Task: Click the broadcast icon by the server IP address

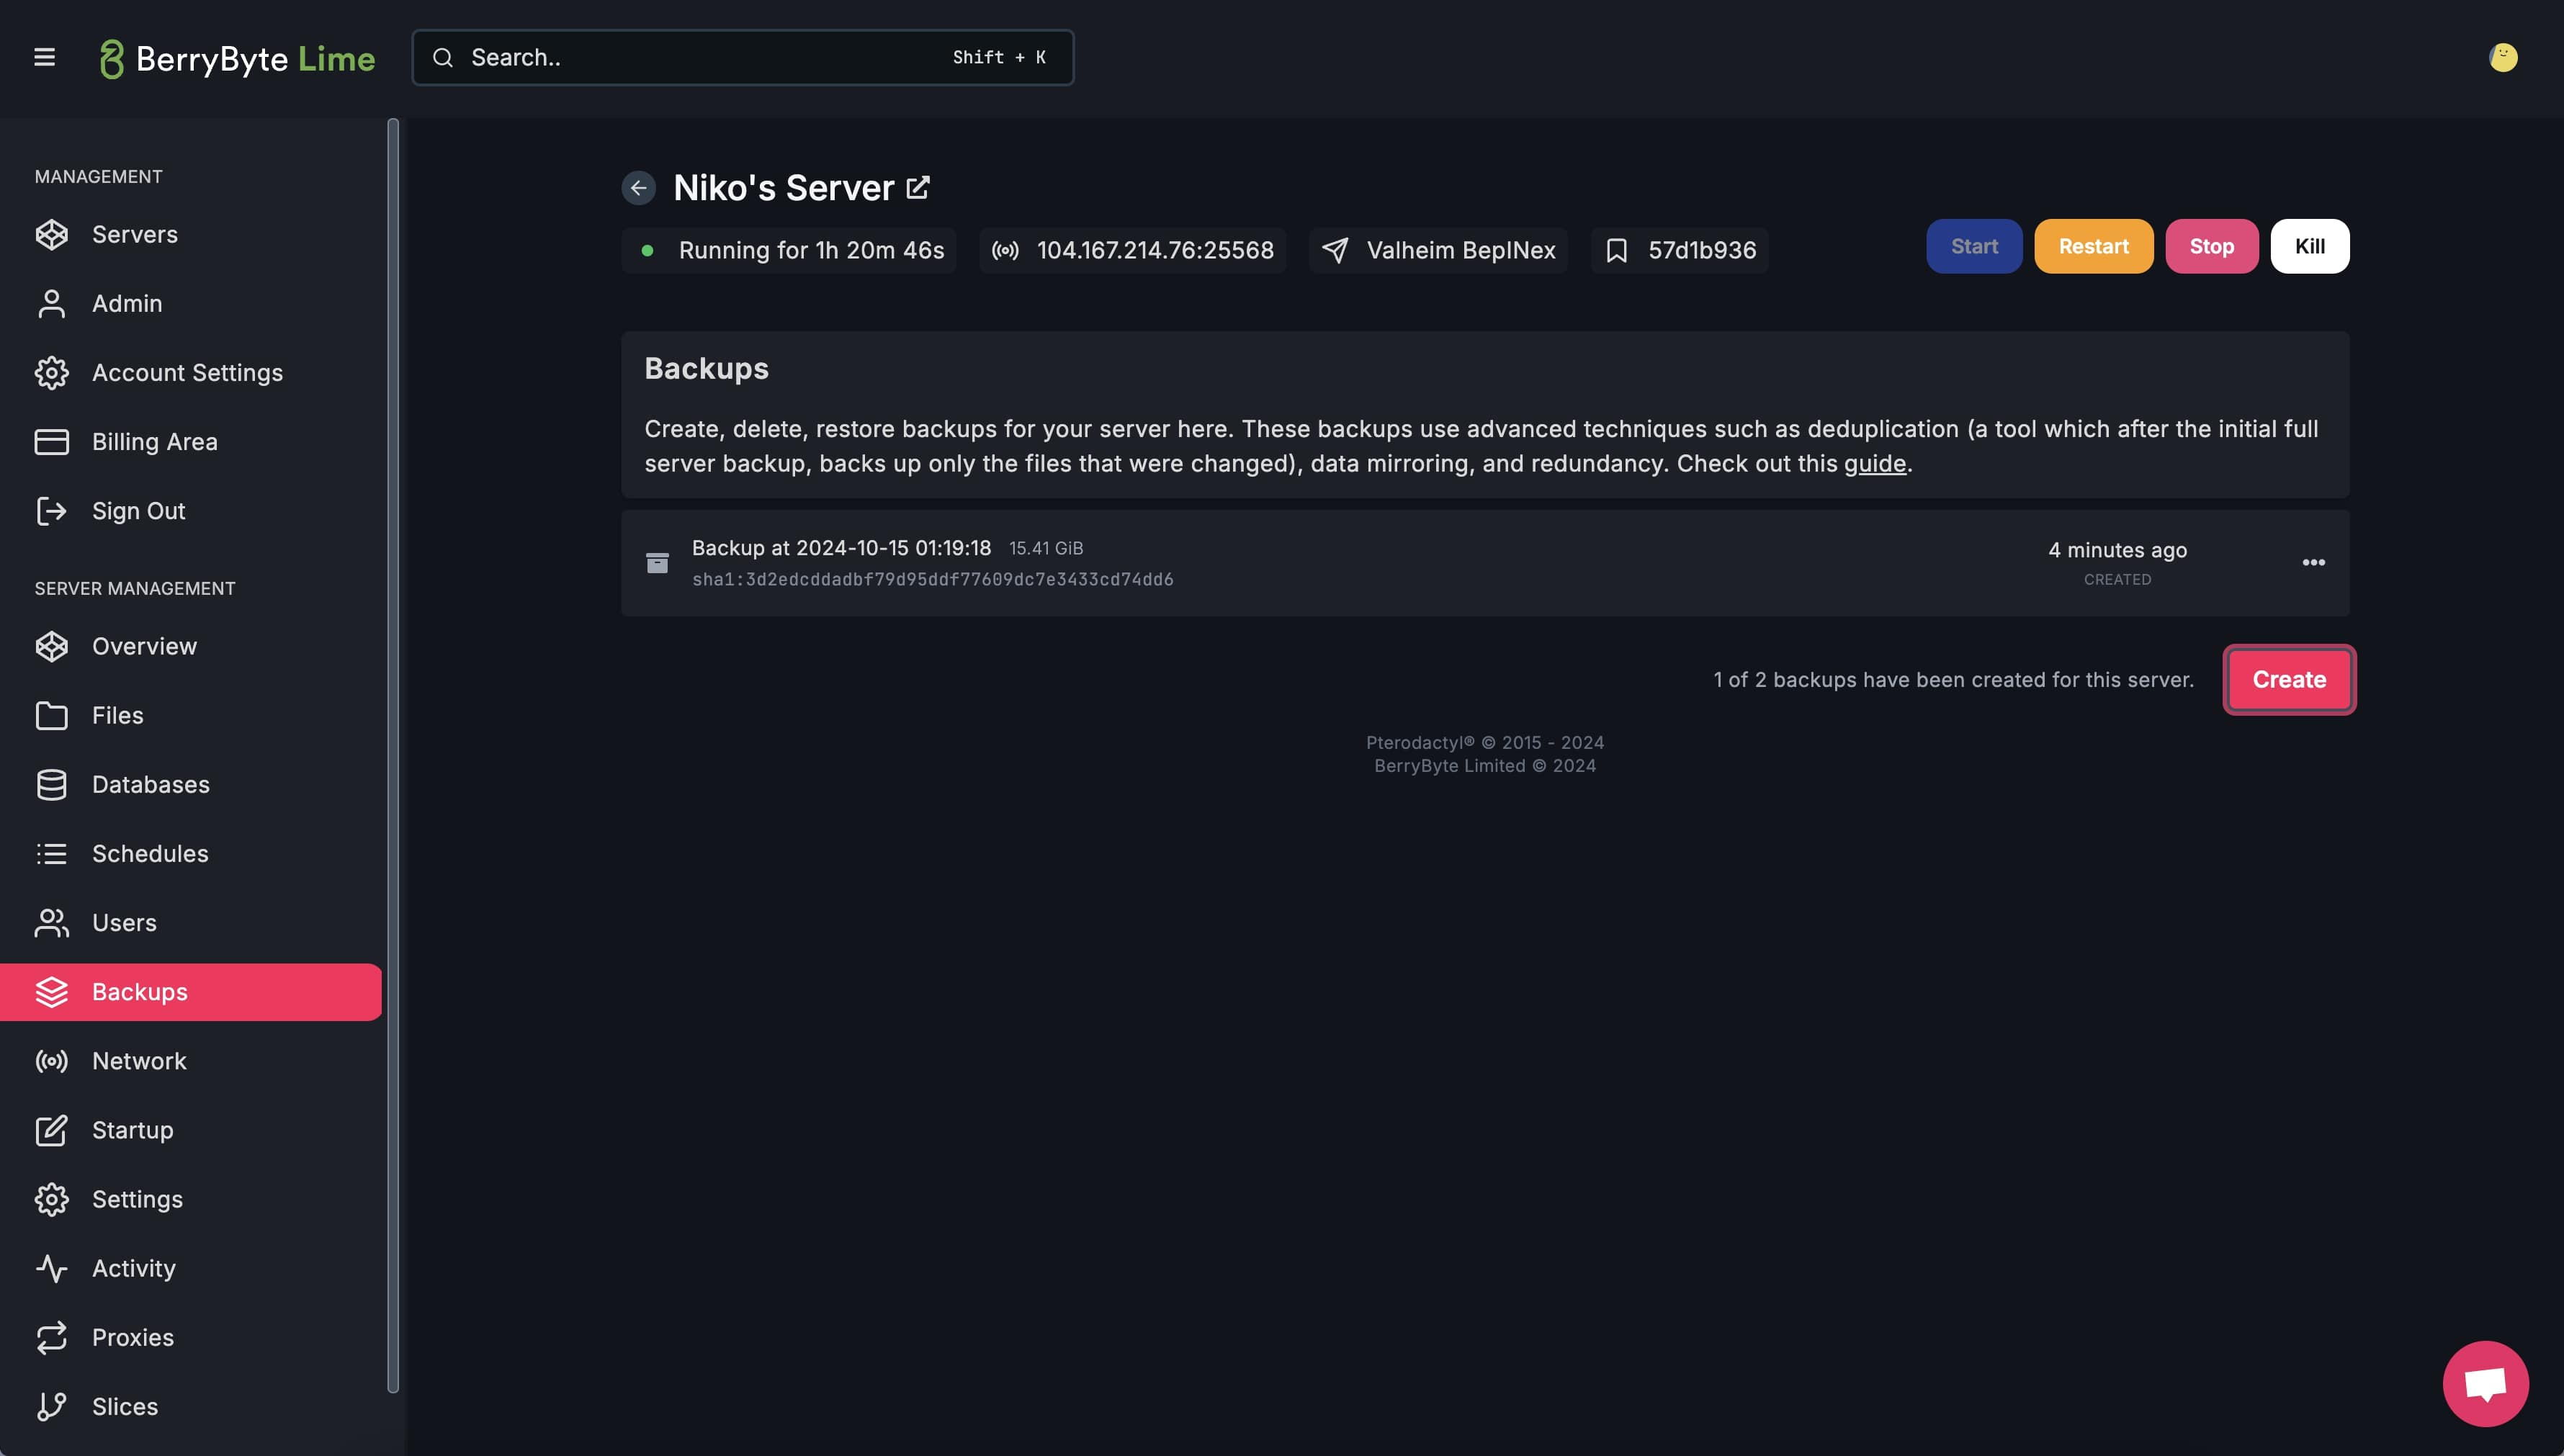Action: pos(1005,250)
